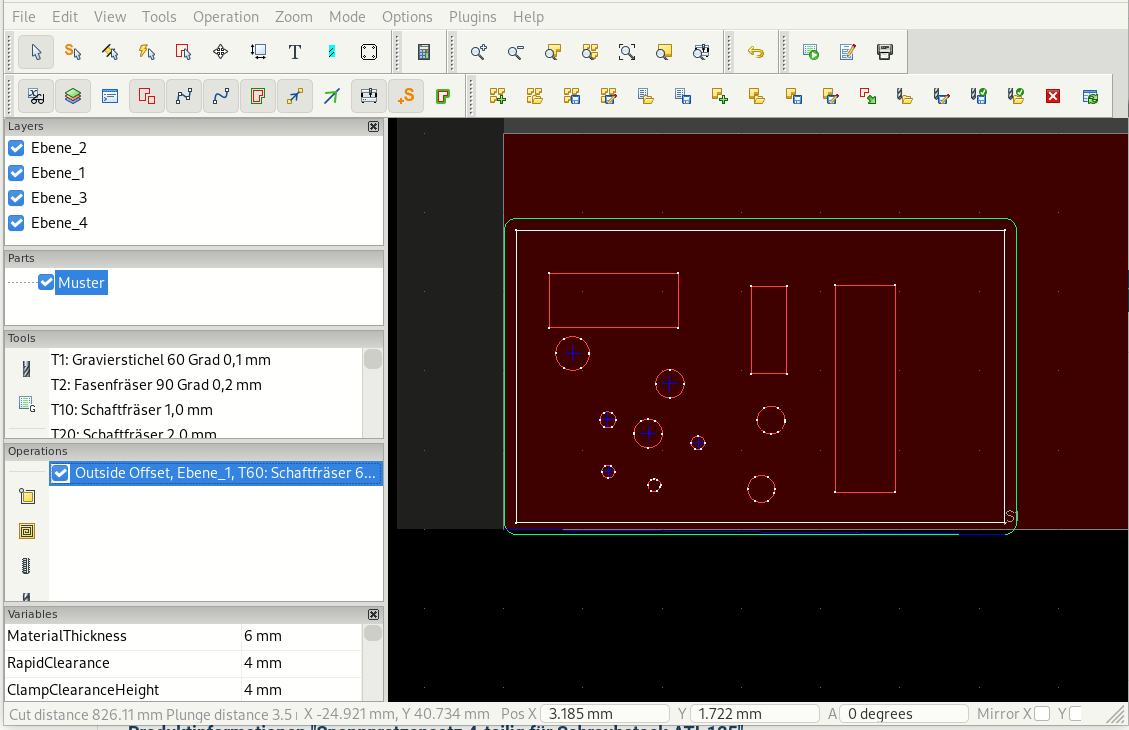Click the ClampClearanceHeight variable name
The width and height of the screenshot is (1129, 730).
83,690
